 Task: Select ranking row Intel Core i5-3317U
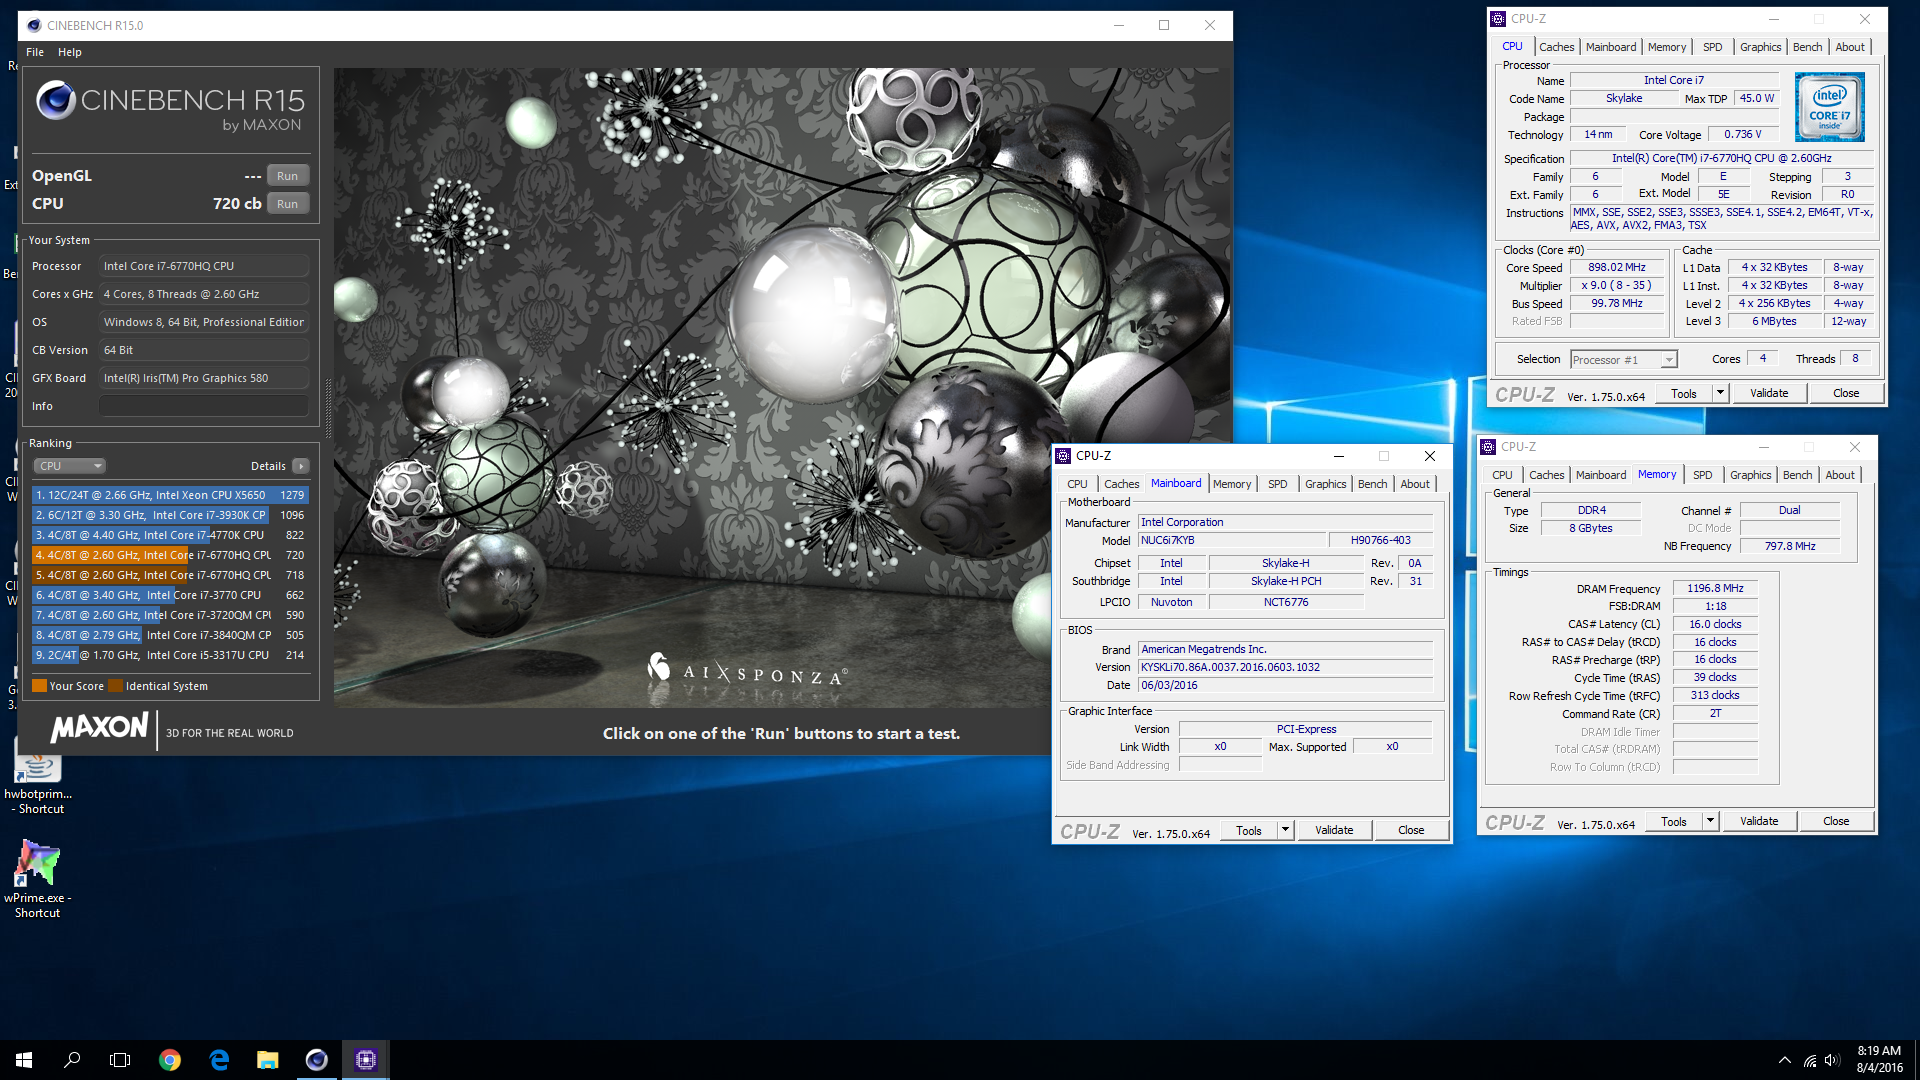170,655
